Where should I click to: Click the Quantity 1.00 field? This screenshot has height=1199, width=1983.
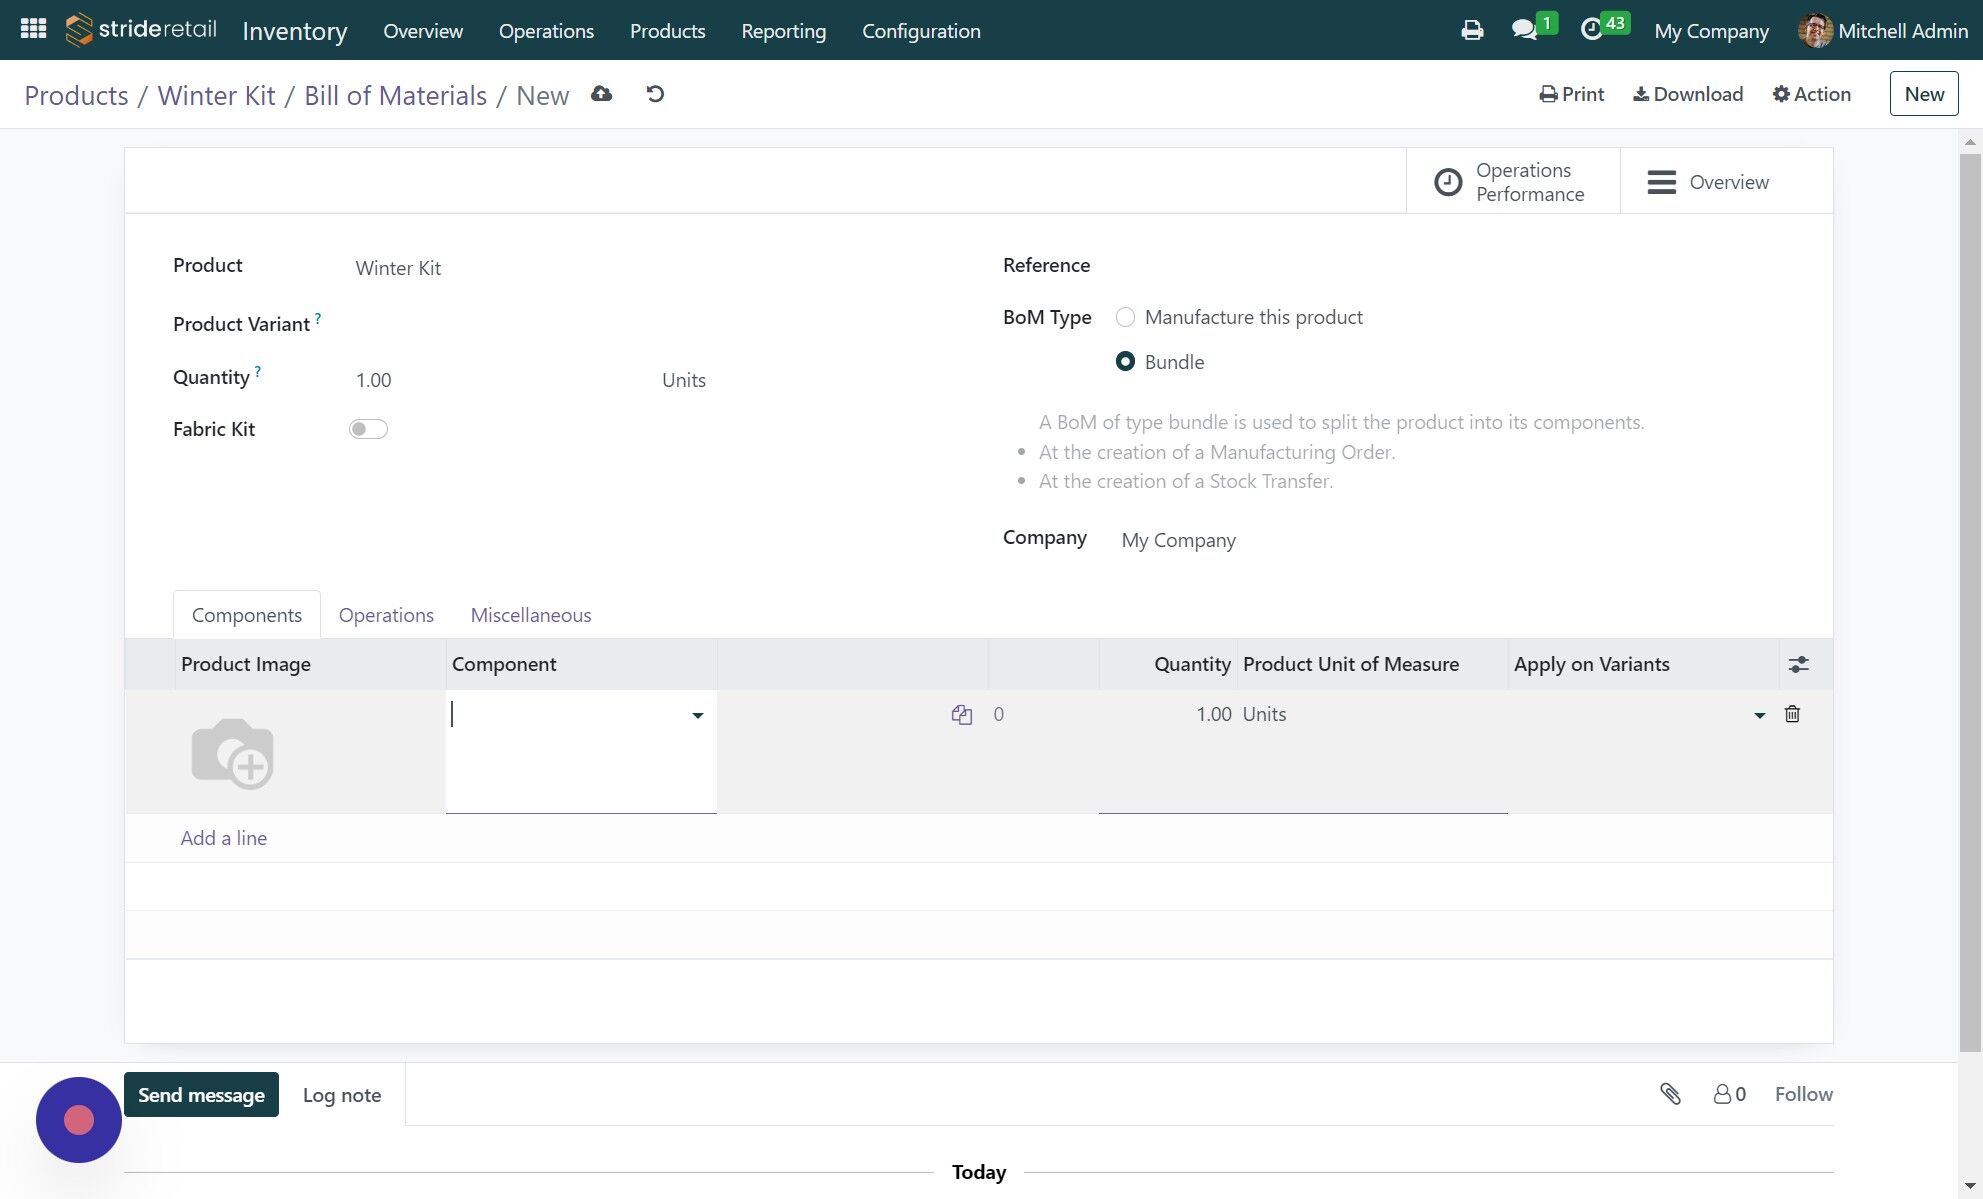click(498, 380)
